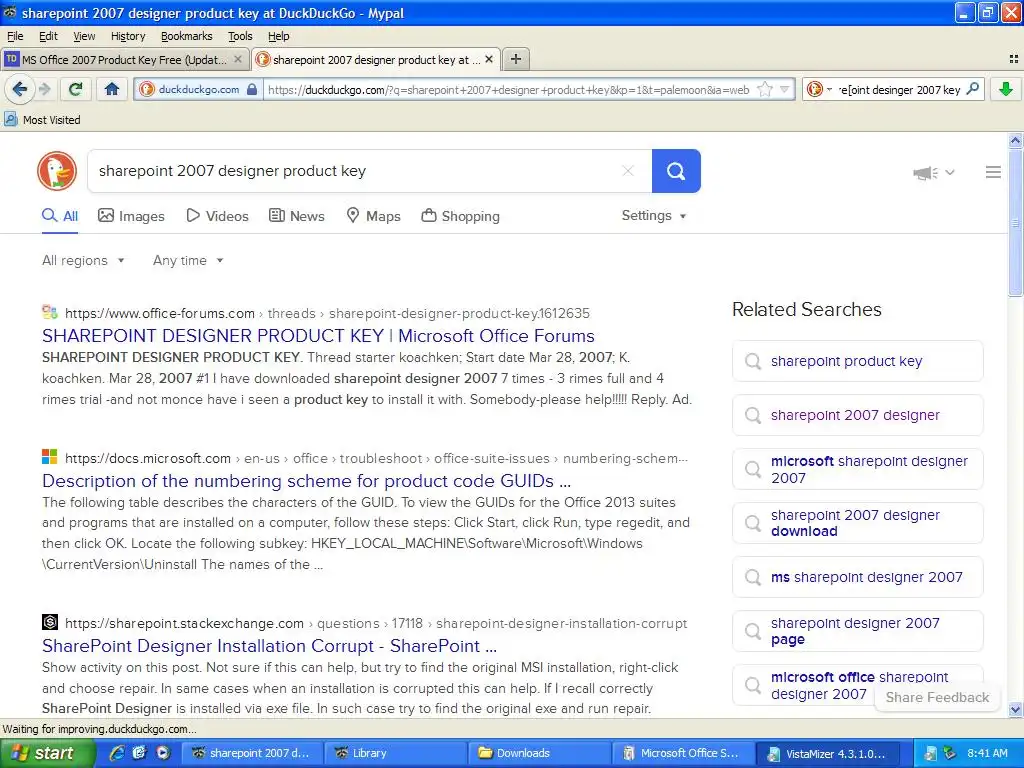
Task: Go forward with the Forward arrow button
Action: pos(44,89)
